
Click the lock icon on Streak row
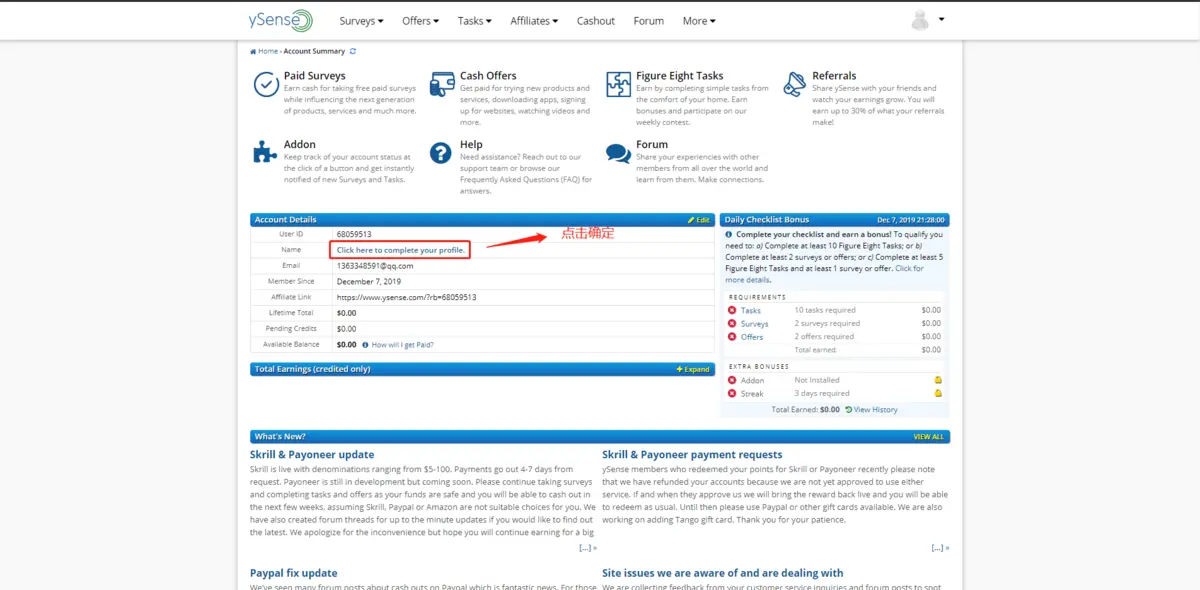click(x=938, y=393)
